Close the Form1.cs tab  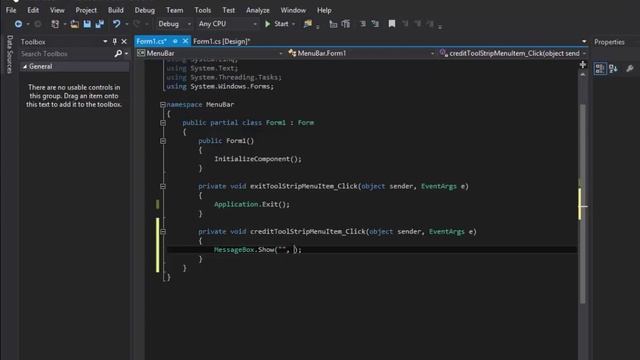185,41
